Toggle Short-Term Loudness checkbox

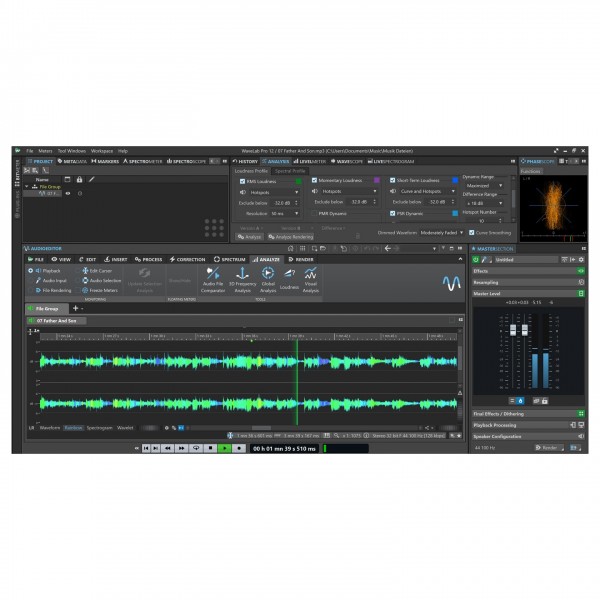click(x=392, y=180)
